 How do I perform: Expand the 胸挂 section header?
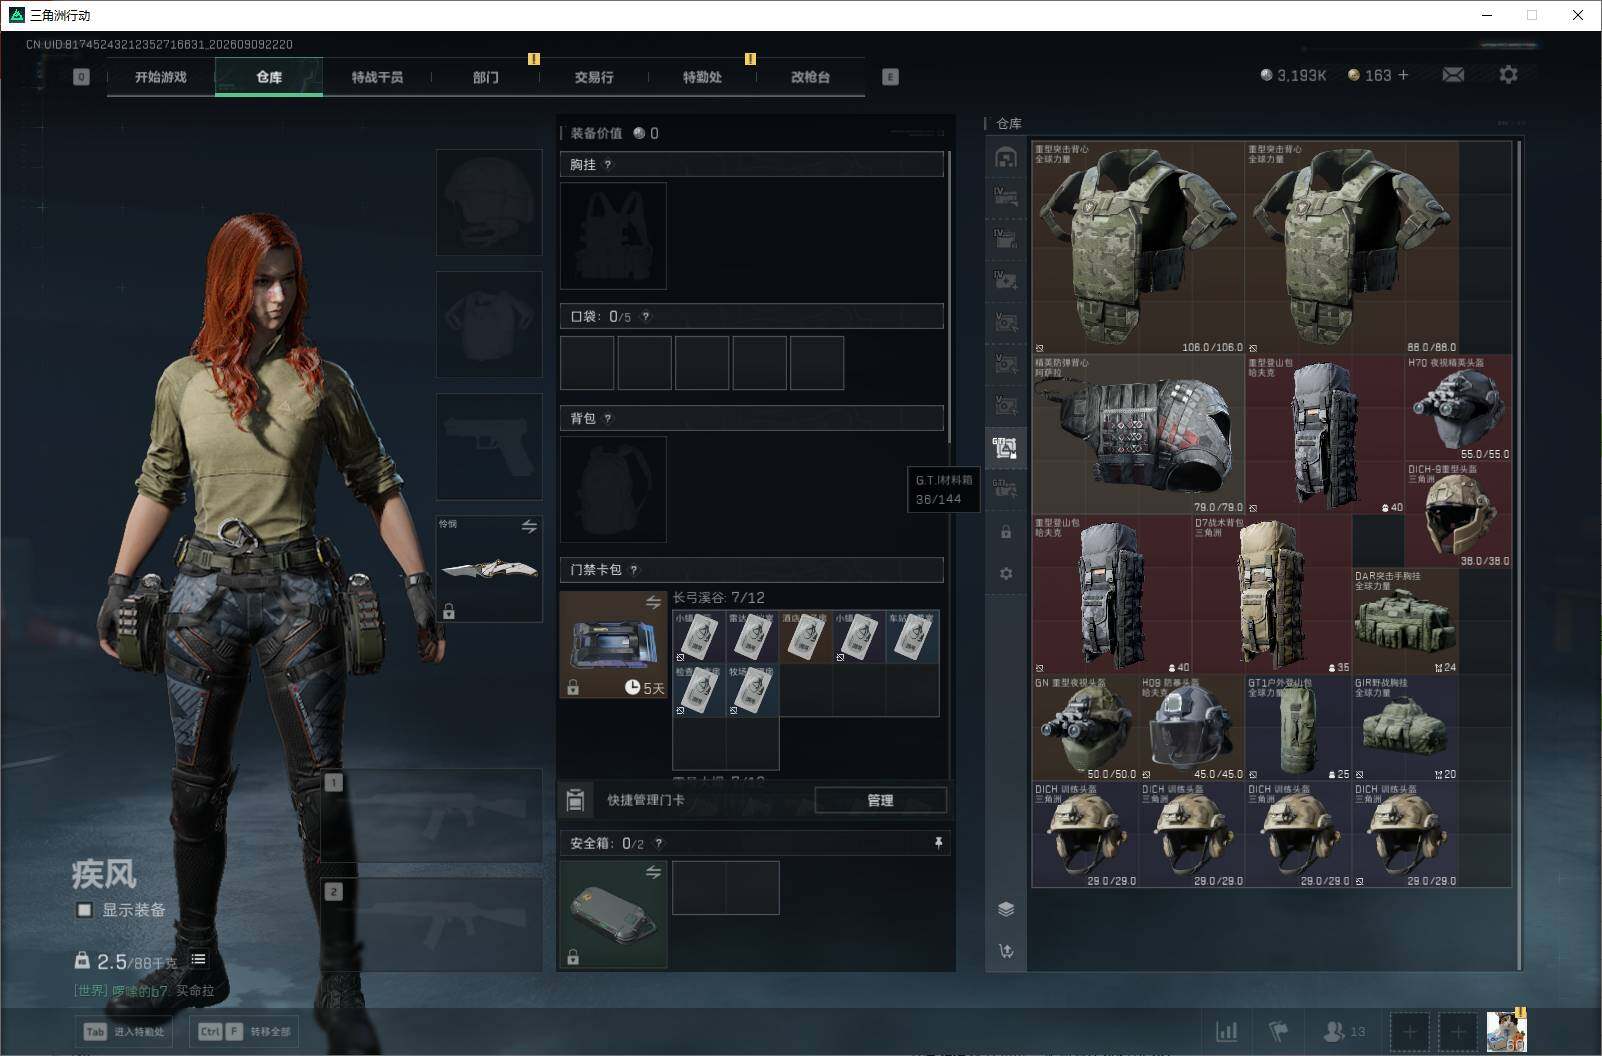[x=751, y=165]
